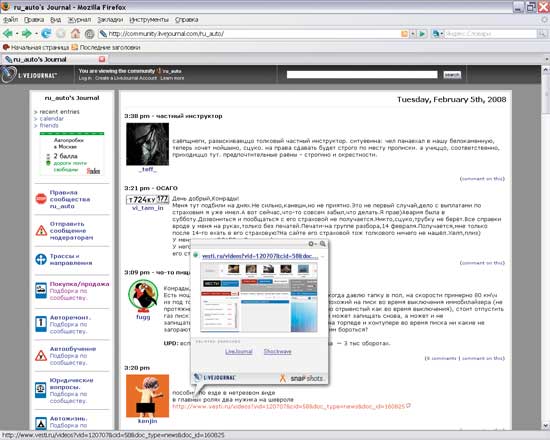The image size is (550, 440).
Task: Click the Shockwave link in the popup
Action: coord(277,352)
